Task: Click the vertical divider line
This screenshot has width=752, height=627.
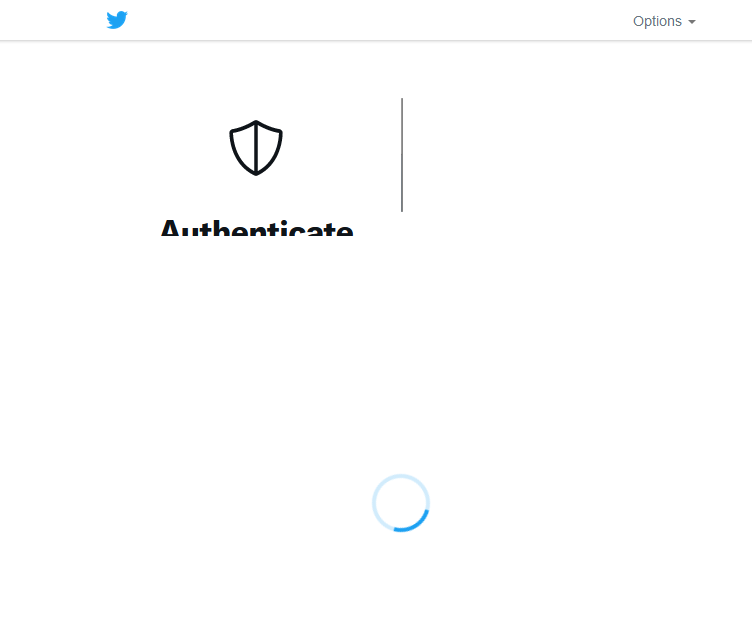Action: pos(402,154)
